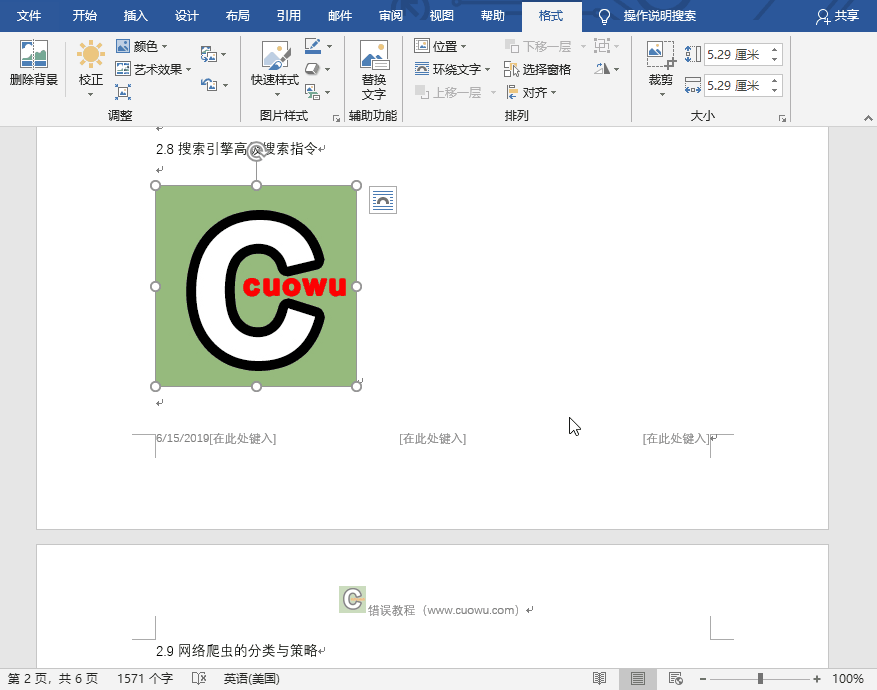Viewport: 877px width, 690px height.
Task: Switch to the 开始 home tab
Action: (84, 16)
